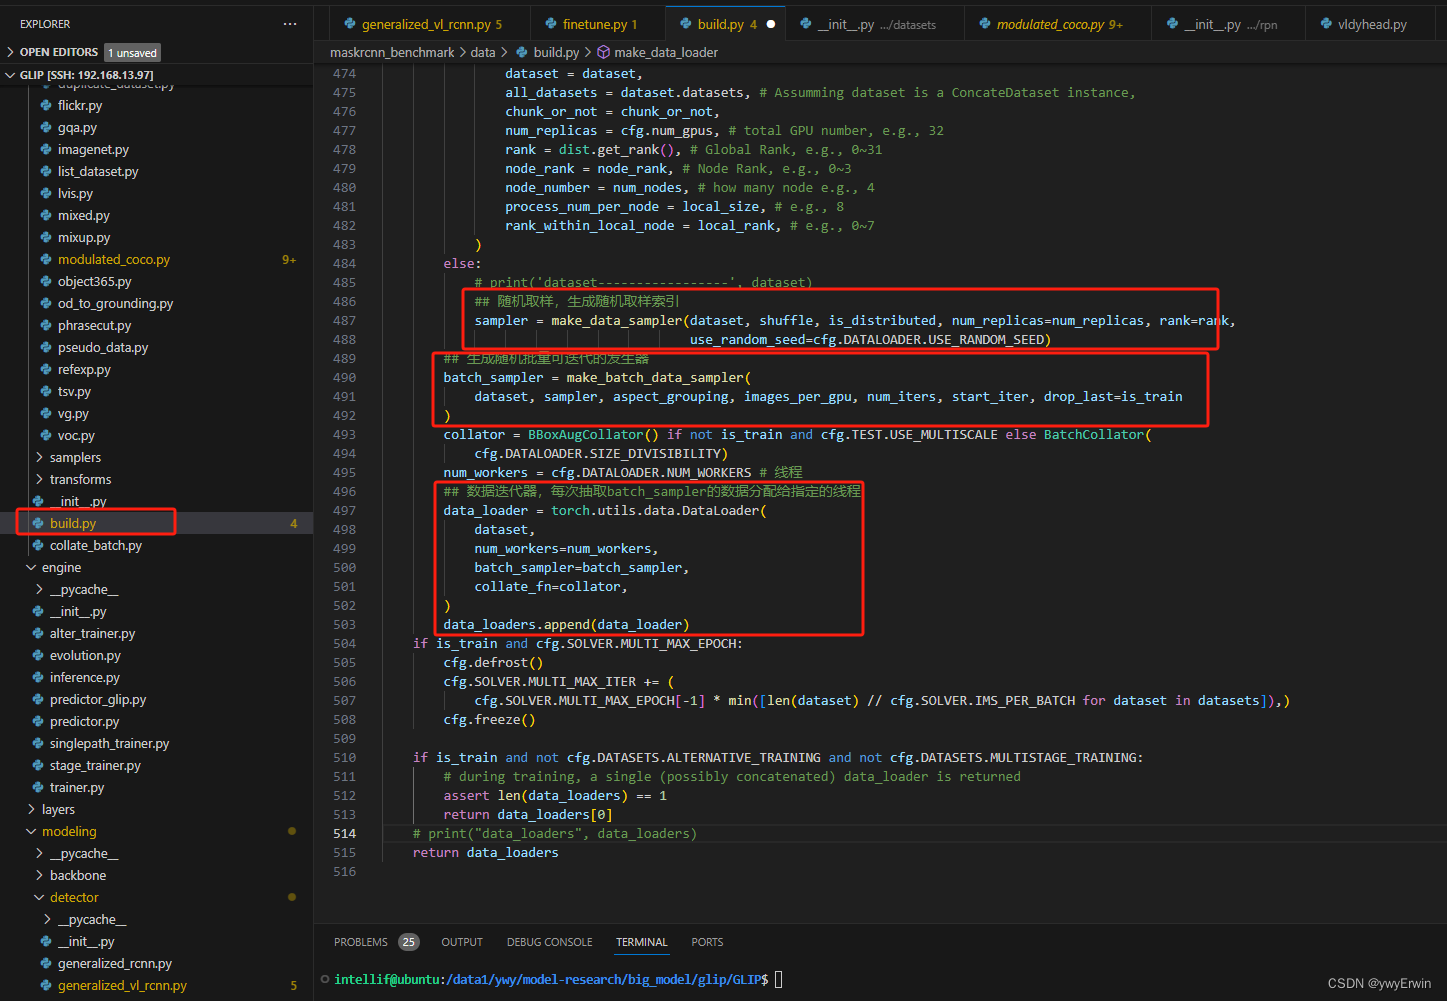Open evolution.py file
Image resolution: width=1447 pixels, height=1001 pixels.
pos(156,655)
